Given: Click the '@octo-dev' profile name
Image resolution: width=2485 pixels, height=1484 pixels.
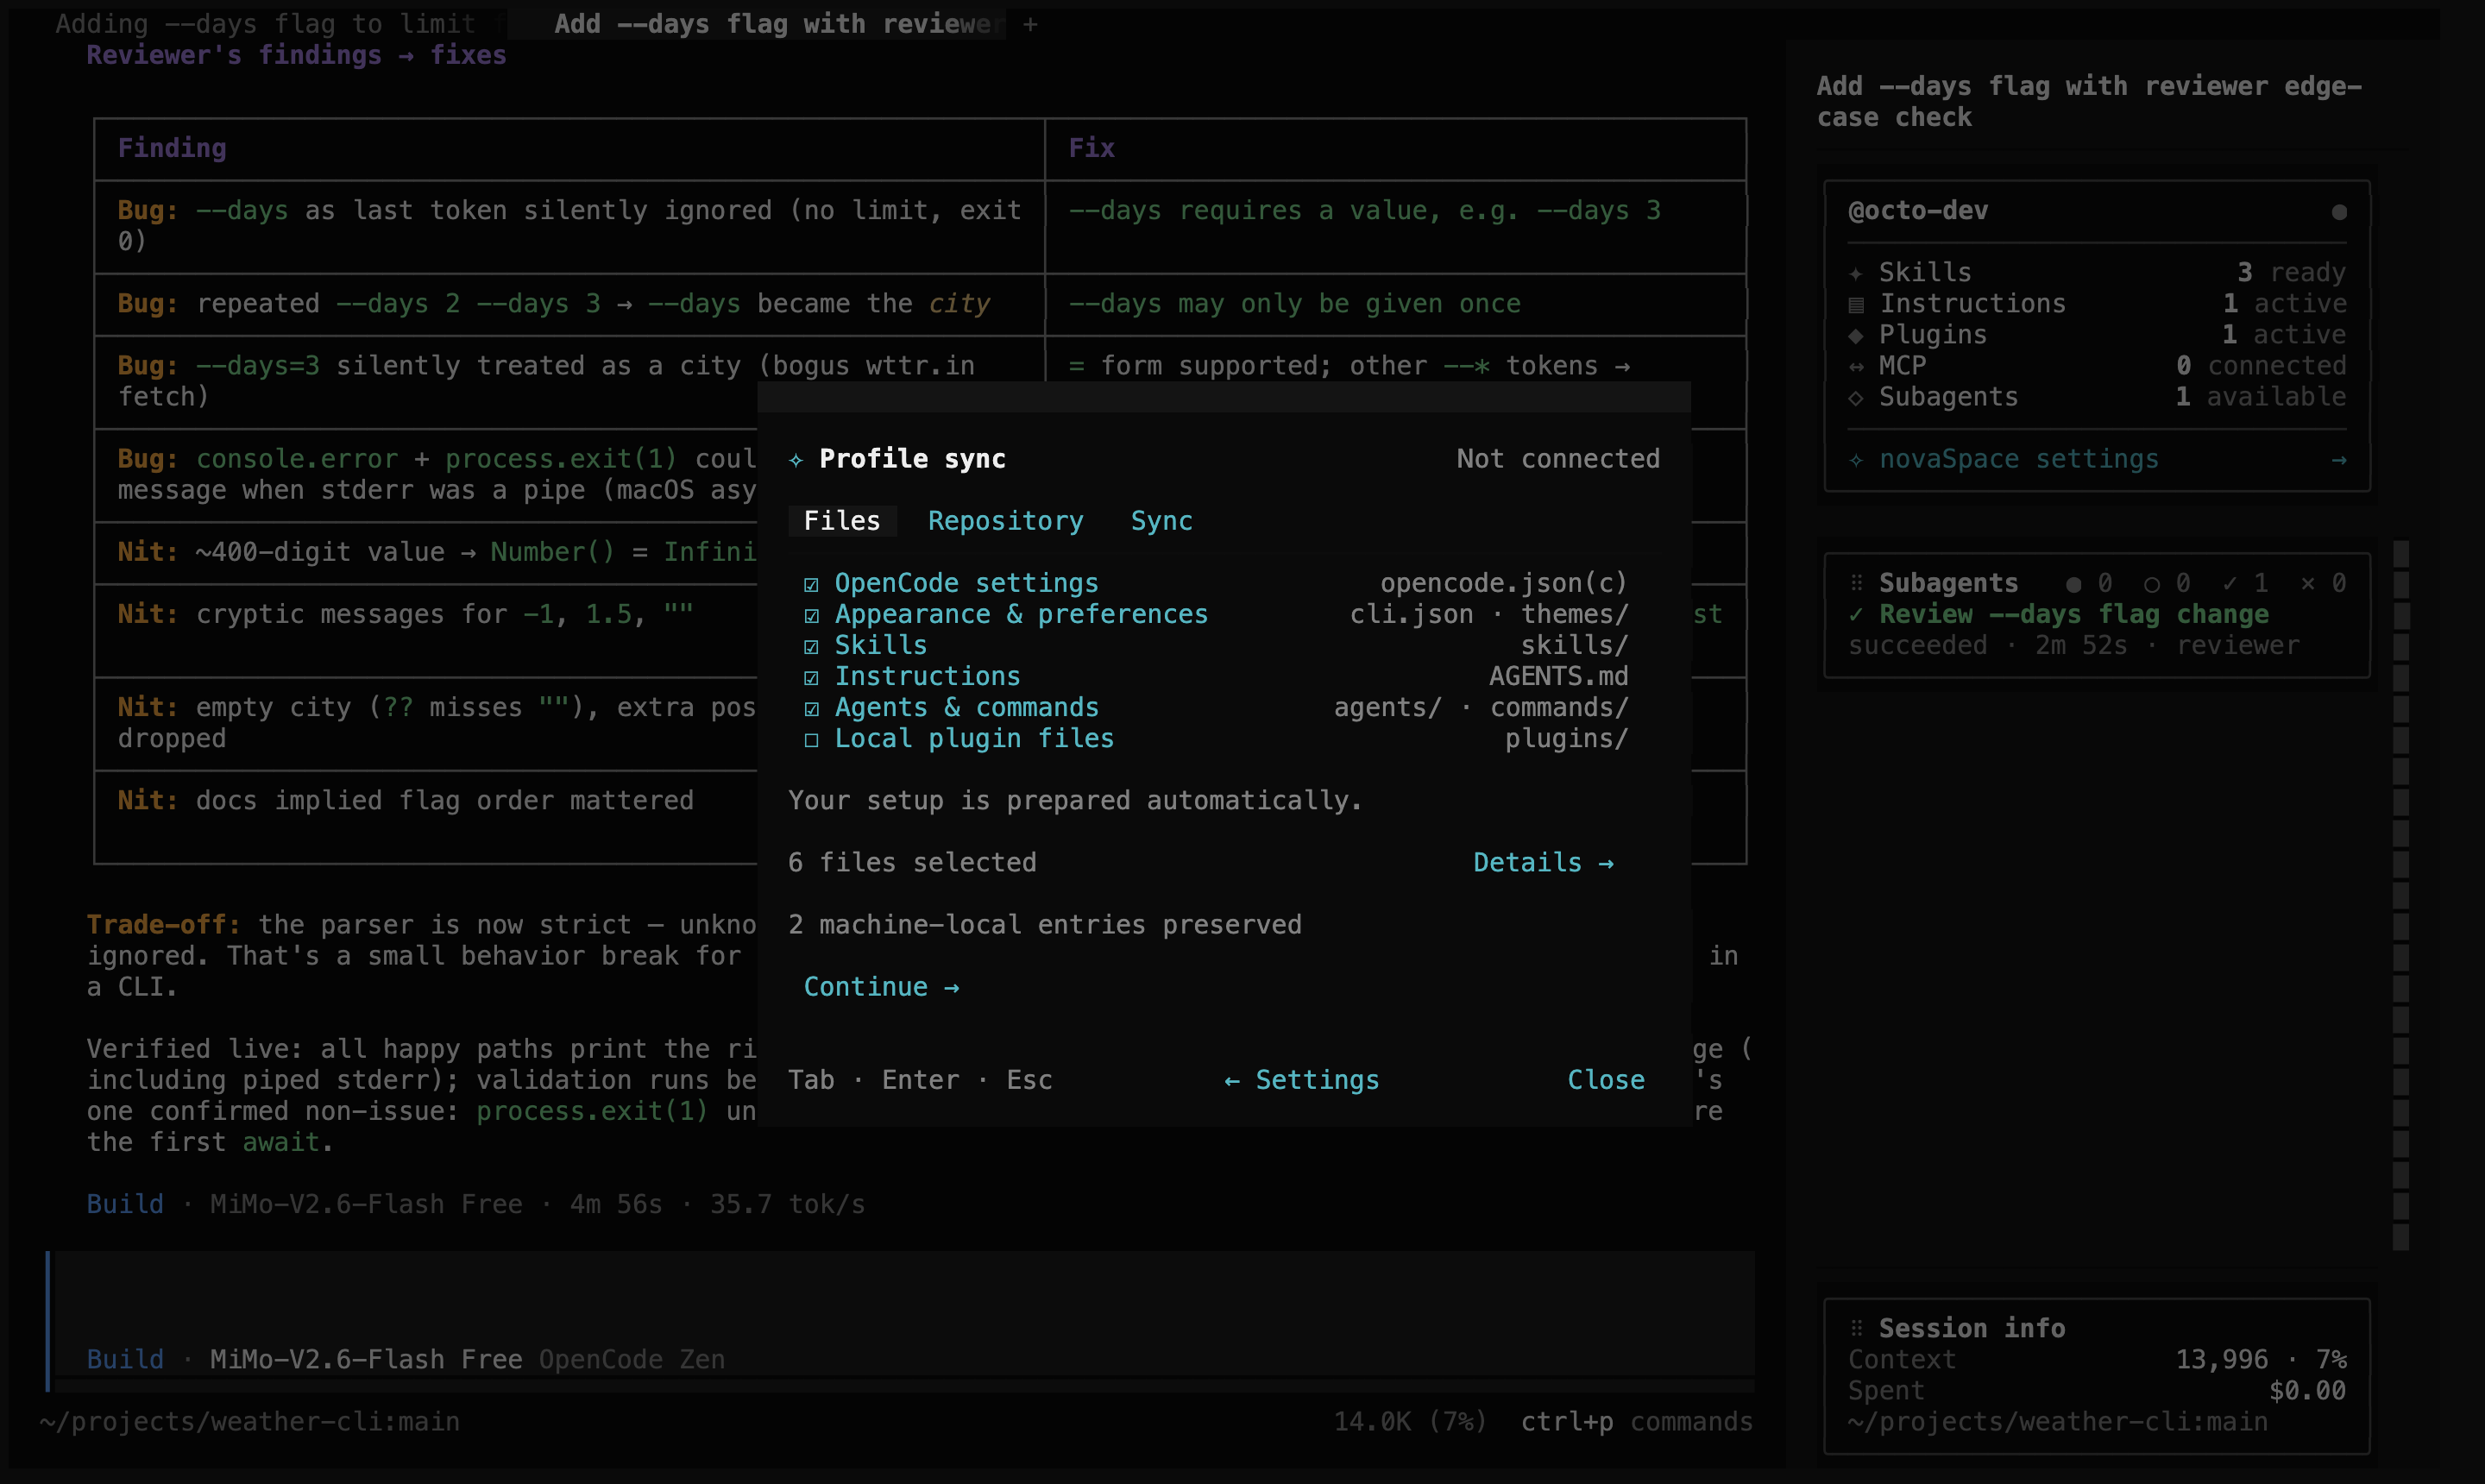Looking at the screenshot, I should click(x=1918, y=211).
